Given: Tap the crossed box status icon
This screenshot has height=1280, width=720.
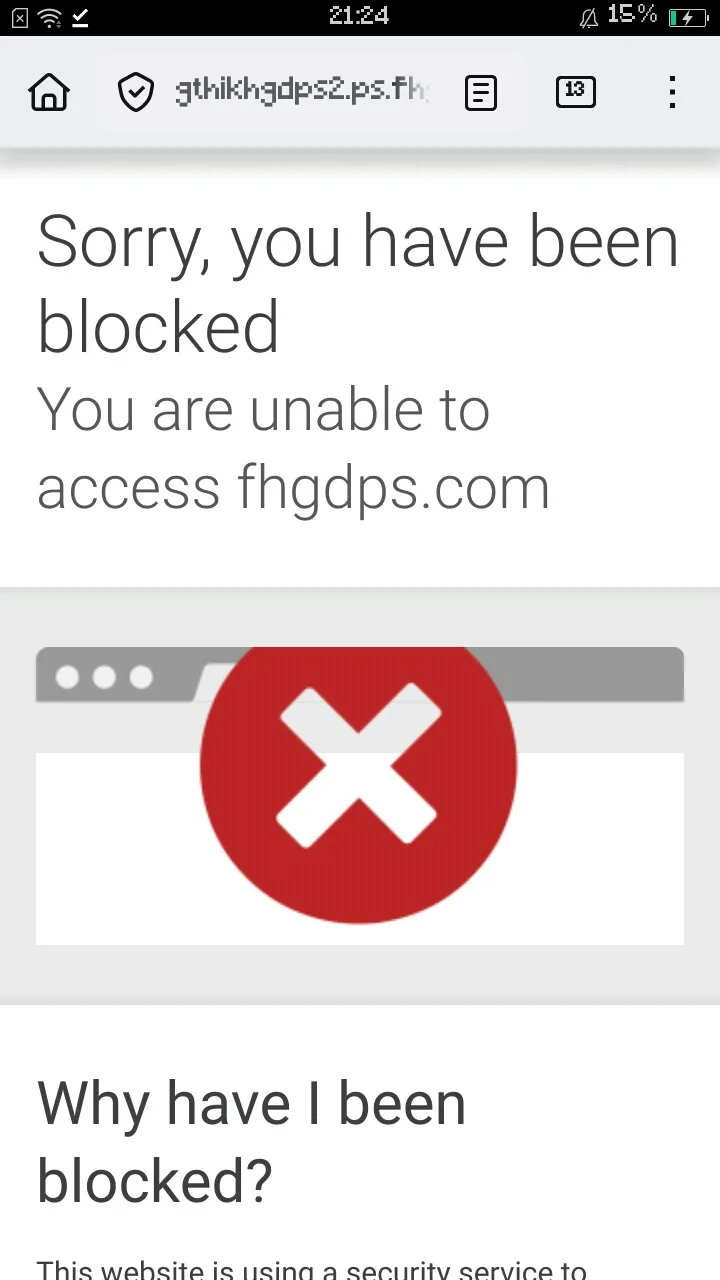Looking at the screenshot, I should point(19,17).
